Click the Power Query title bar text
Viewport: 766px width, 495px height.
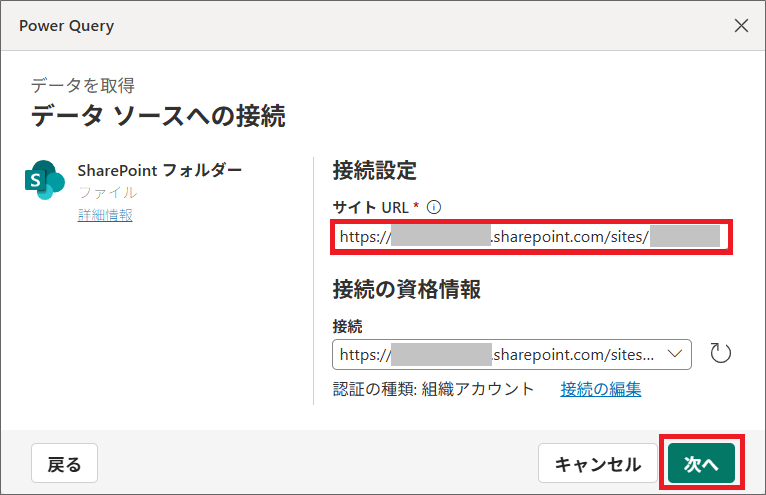tap(66, 26)
